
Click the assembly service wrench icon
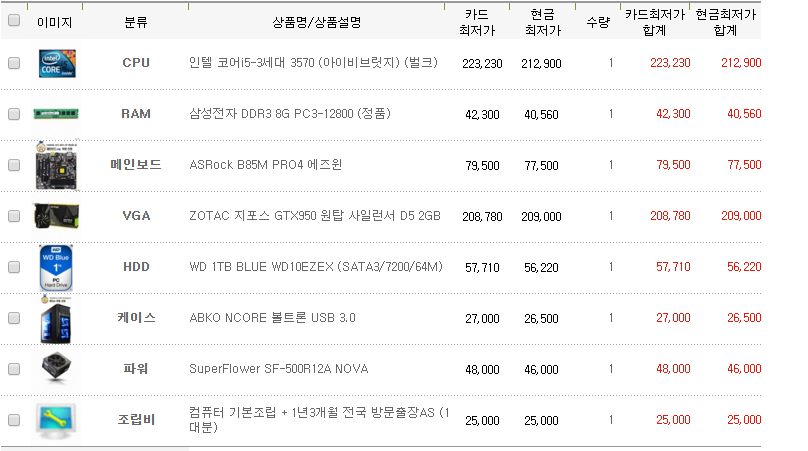(54, 420)
